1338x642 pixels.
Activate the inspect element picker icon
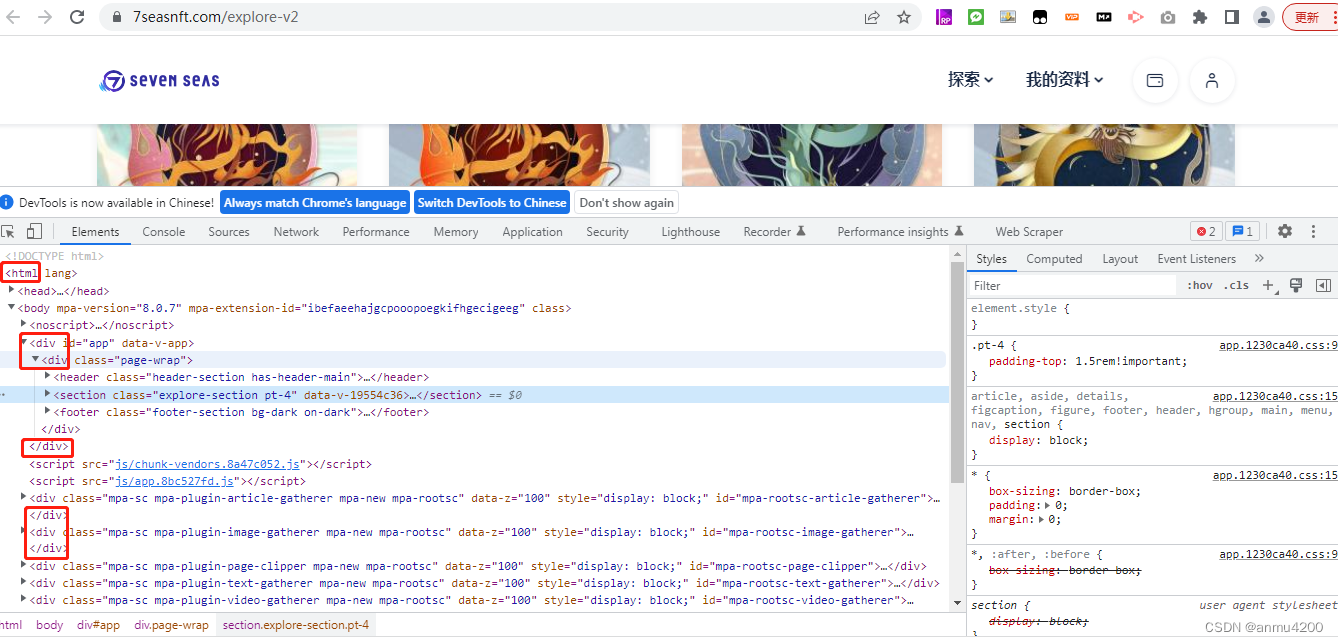click(x=9, y=231)
